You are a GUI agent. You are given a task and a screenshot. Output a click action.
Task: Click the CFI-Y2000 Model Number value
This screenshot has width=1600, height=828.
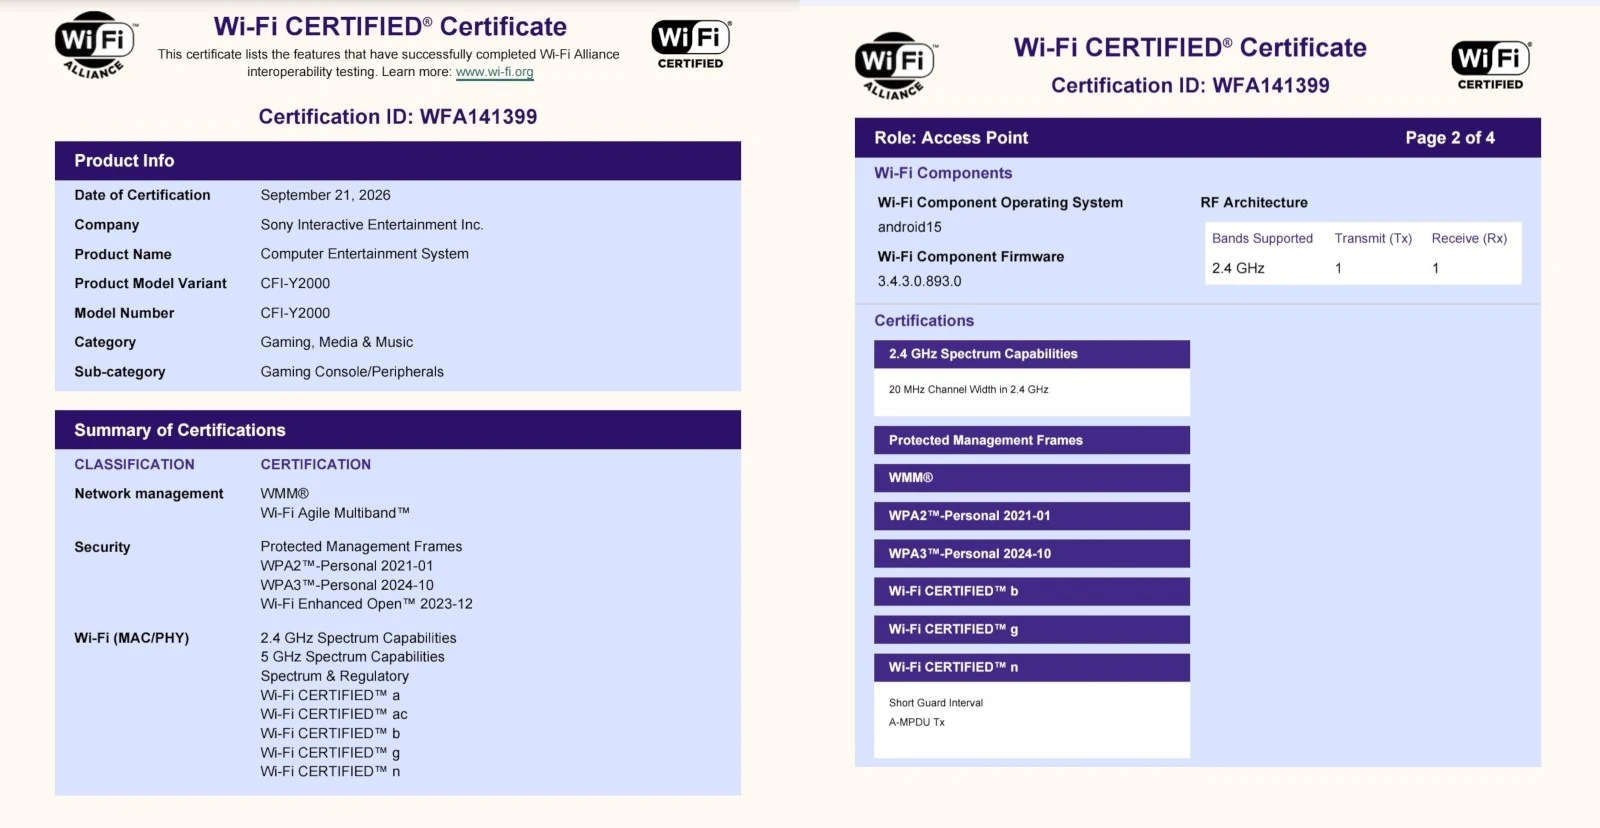(x=295, y=313)
